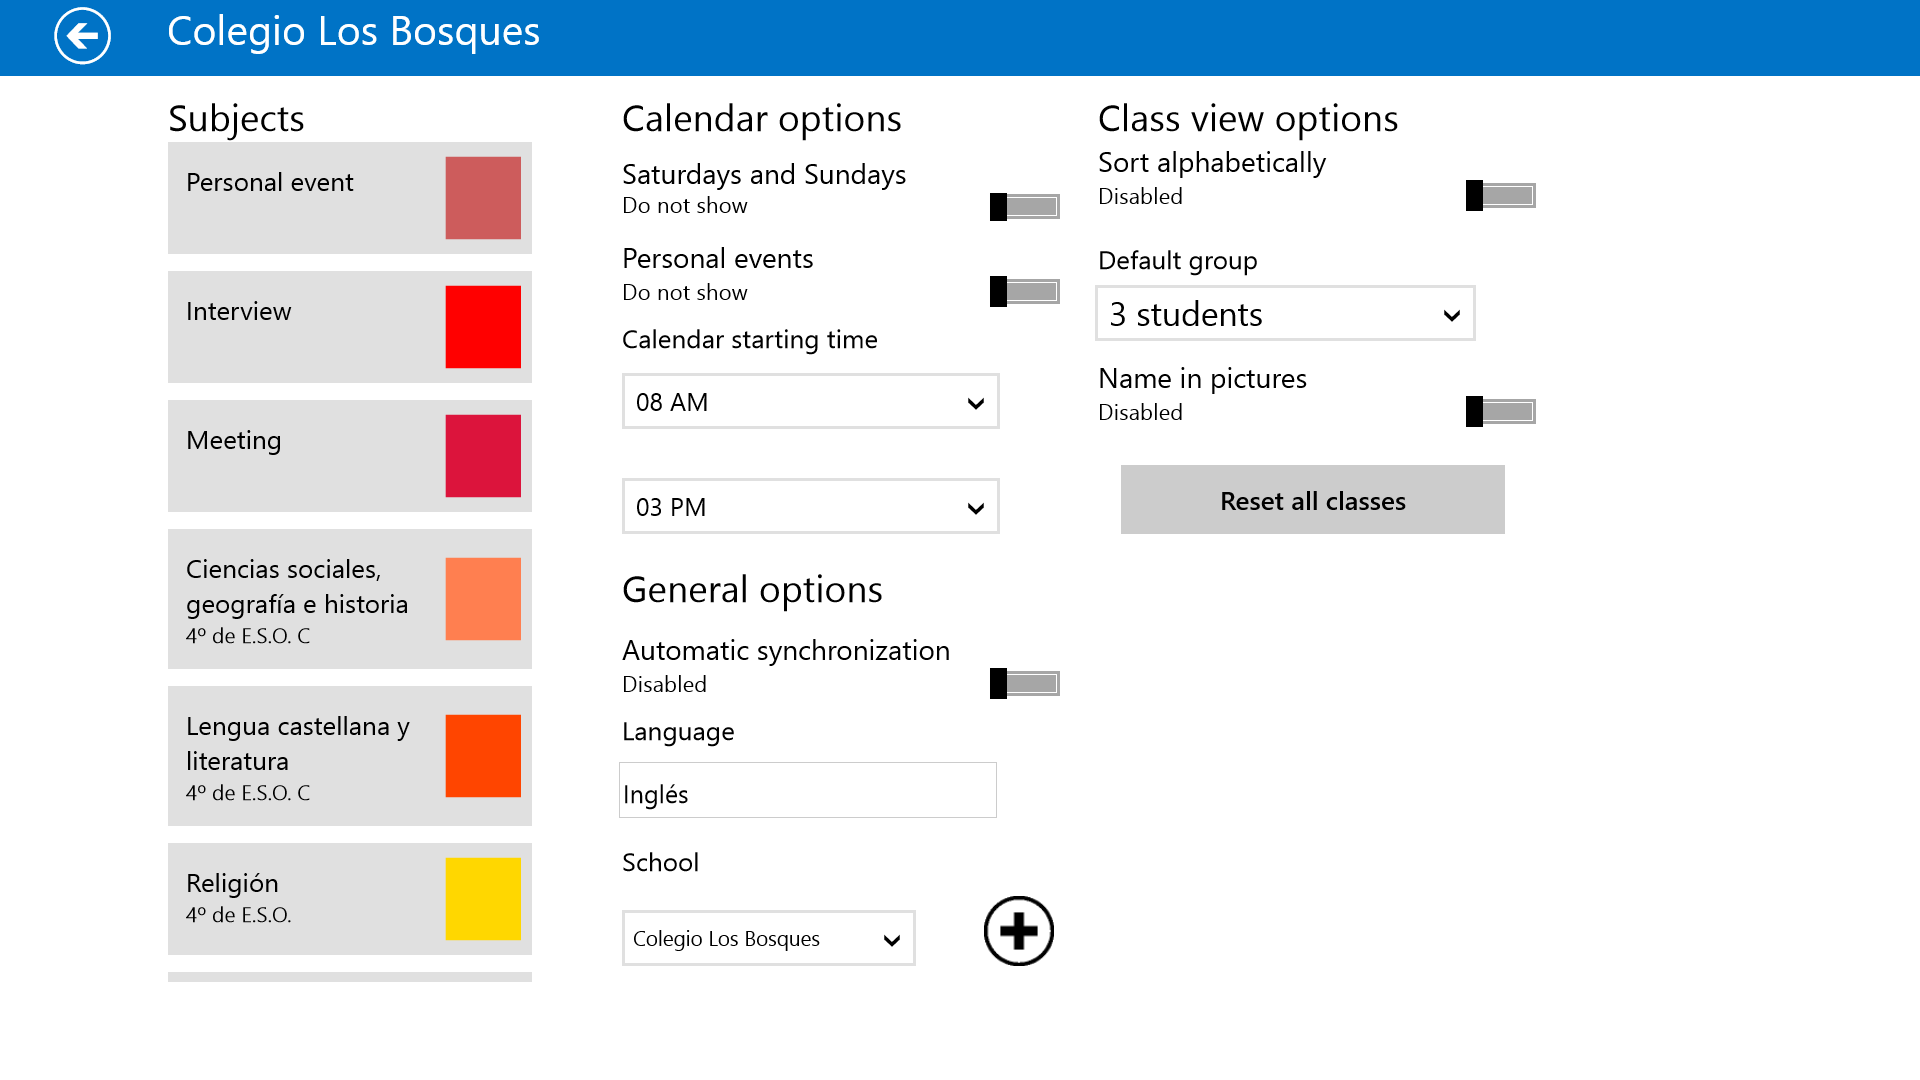Screen dimensions: 1920x1080
Task: Change the Meeting crimson color swatch
Action: coord(483,456)
